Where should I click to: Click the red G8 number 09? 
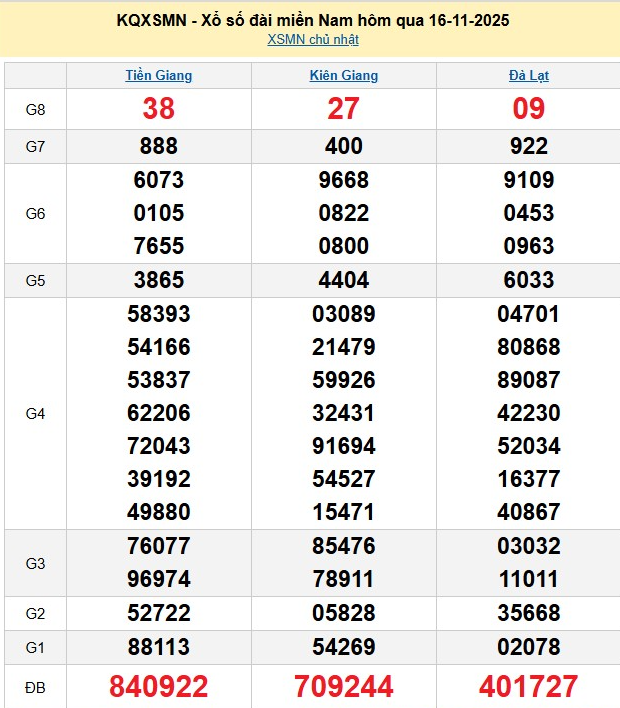pos(528,109)
